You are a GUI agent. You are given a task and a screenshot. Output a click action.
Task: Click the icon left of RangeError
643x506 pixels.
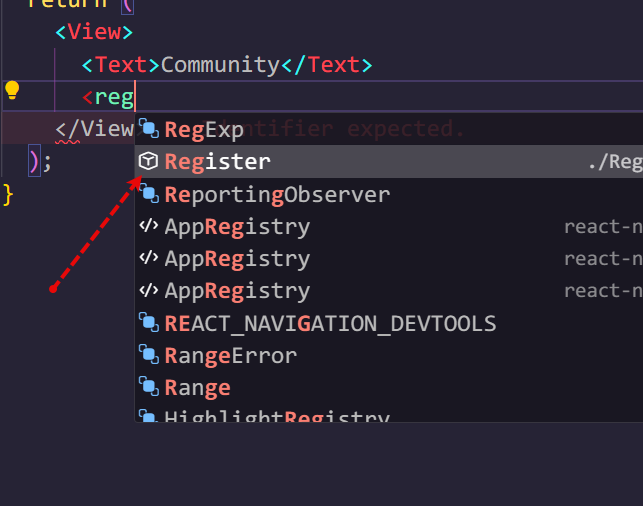pyautogui.click(x=149, y=355)
